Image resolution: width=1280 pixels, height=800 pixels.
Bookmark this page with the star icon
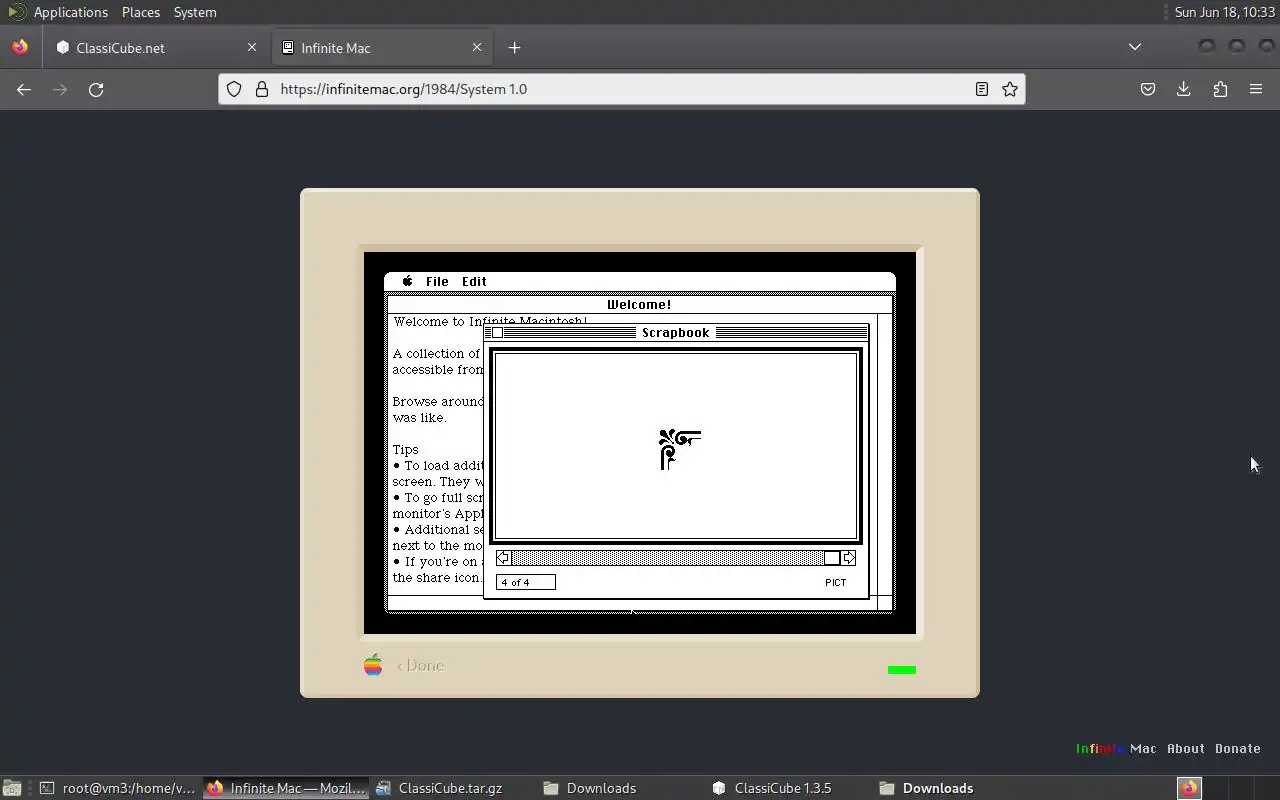pyautogui.click(x=1010, y=89)
